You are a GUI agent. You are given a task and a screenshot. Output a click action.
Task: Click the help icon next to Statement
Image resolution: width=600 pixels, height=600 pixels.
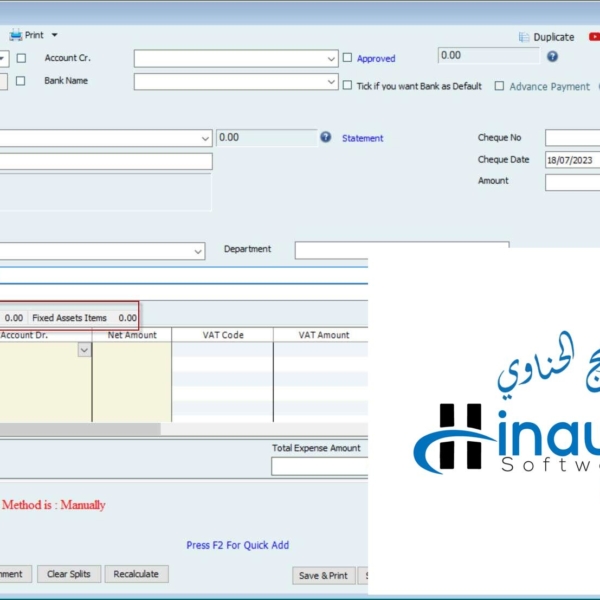point(325,138)
